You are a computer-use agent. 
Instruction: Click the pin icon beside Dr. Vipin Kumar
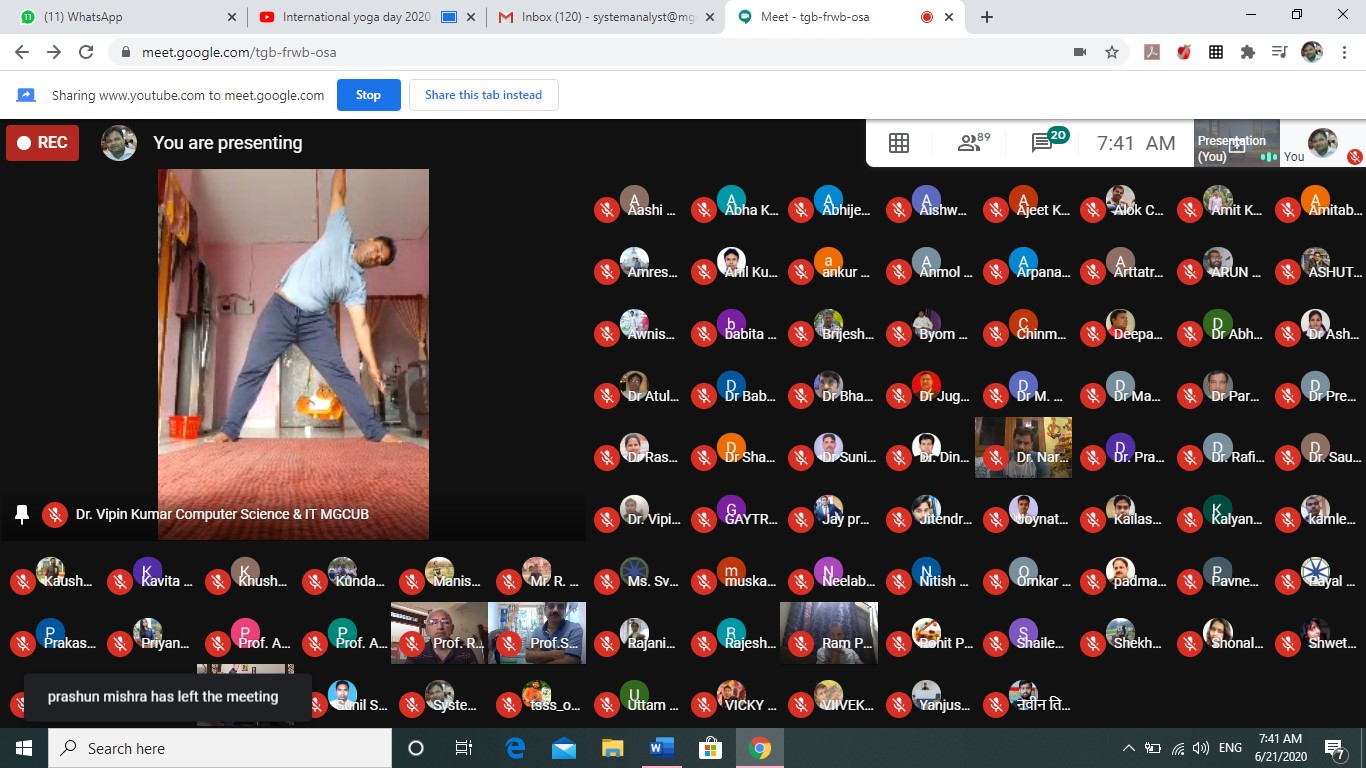click(22, 514)
